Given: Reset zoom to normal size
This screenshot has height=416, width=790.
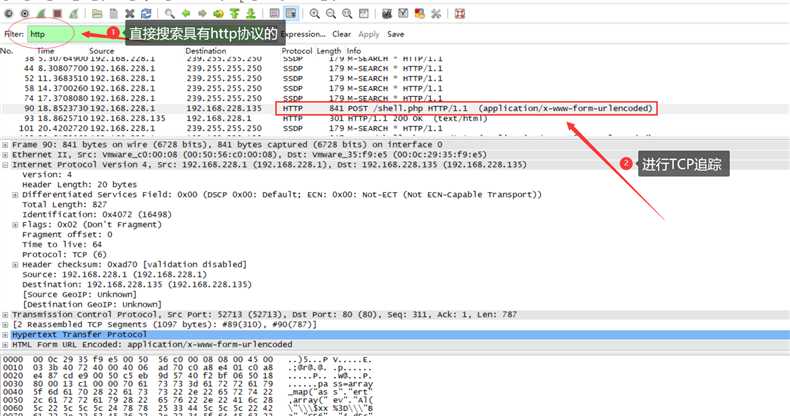Looking at the screenshot, I should click(x=347, y=14).
